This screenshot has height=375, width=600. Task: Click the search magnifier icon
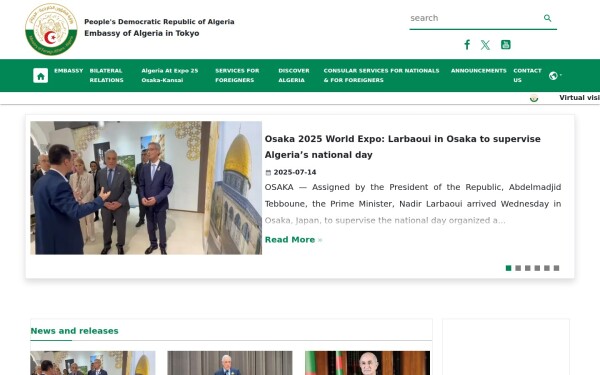[x=548, y=18]
